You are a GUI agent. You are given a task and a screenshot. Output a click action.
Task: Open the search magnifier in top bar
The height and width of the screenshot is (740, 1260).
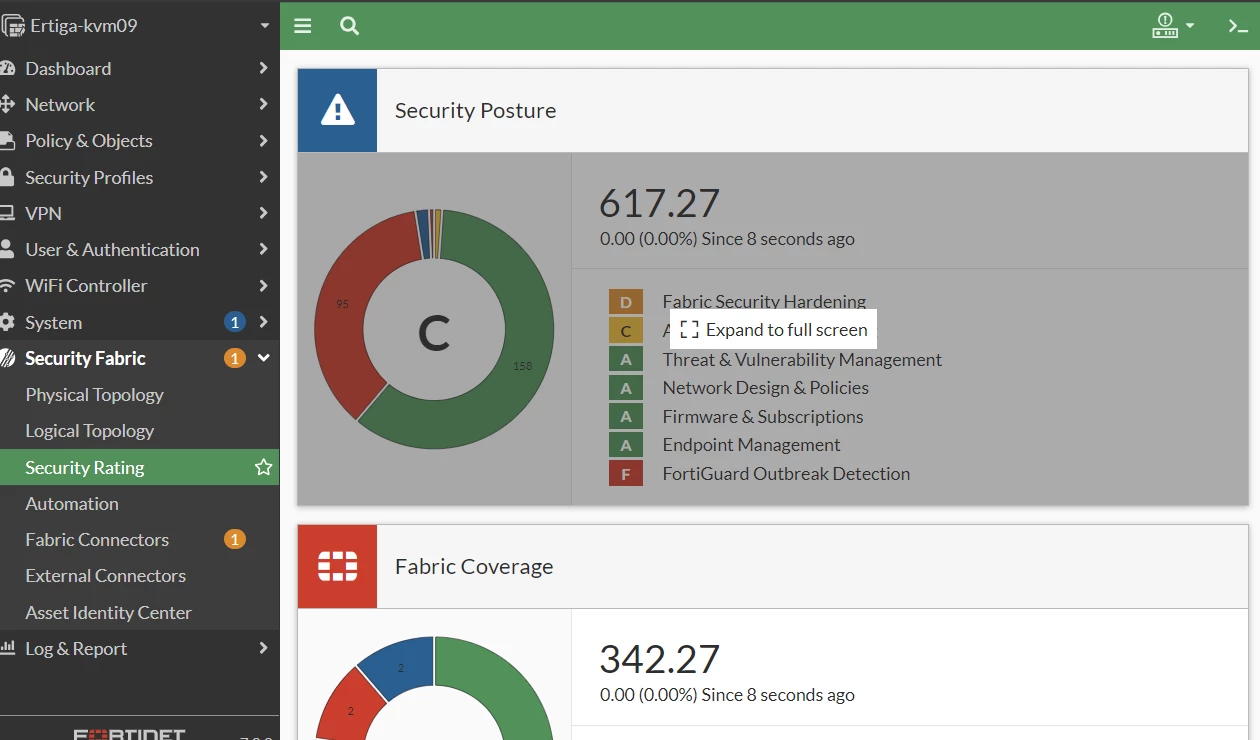(x=349, y=26)
